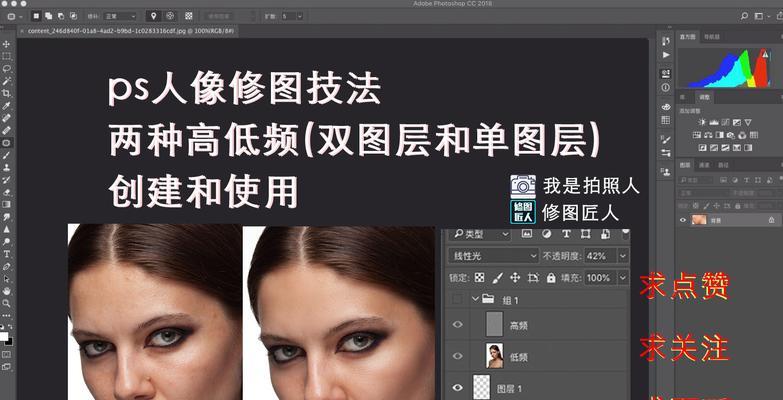Viewport: 783px width, 400px height.
Task: Add a Curves adjustment layer
Action: click(x=726, y=123)
